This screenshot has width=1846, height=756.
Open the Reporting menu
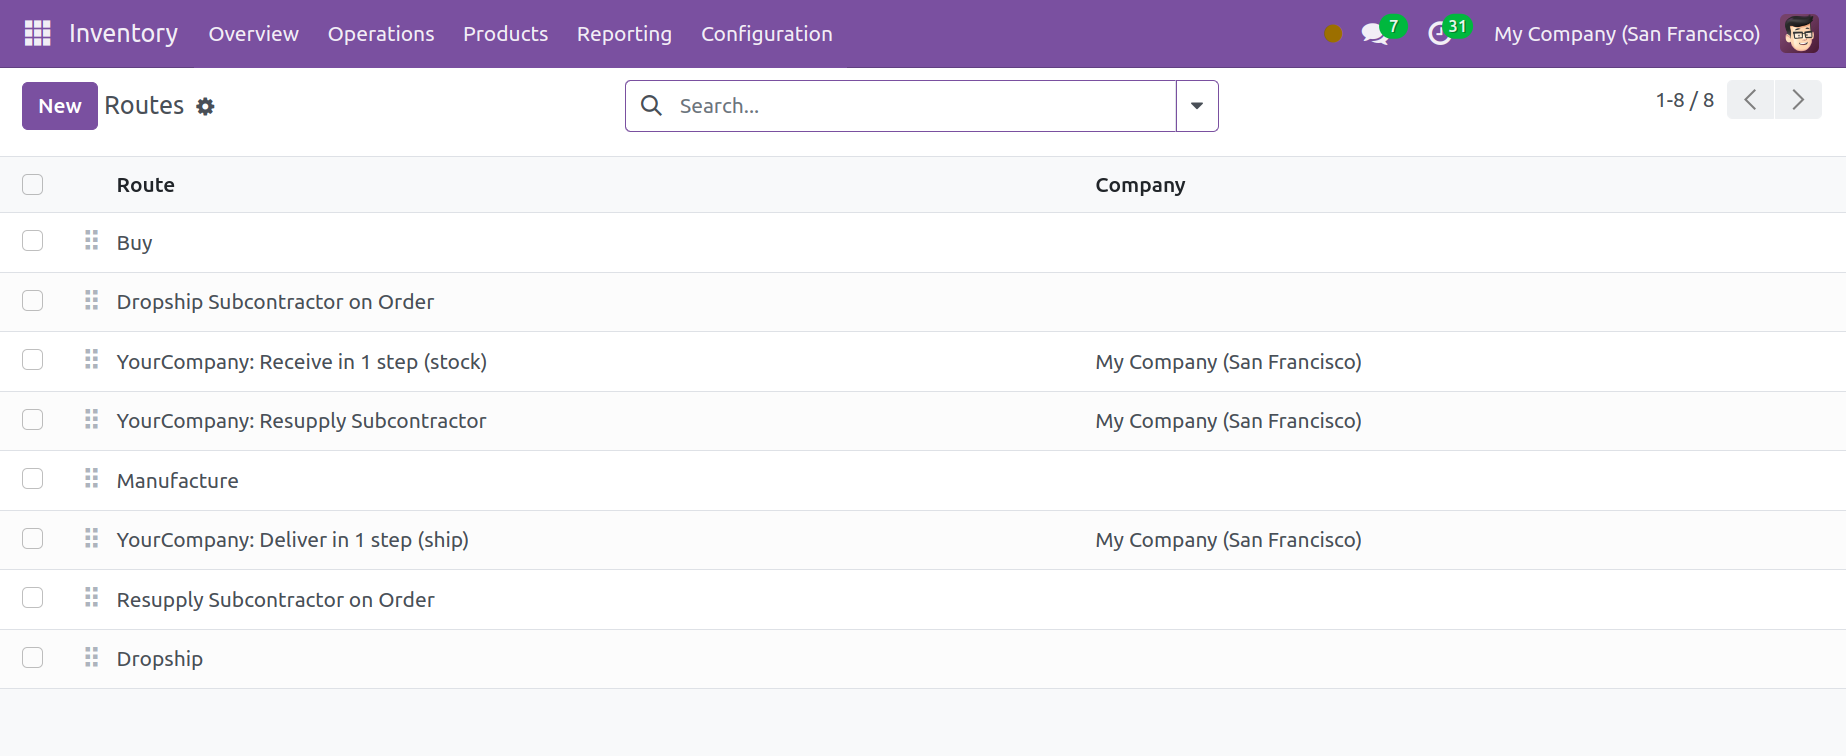[x=624, y=34]
